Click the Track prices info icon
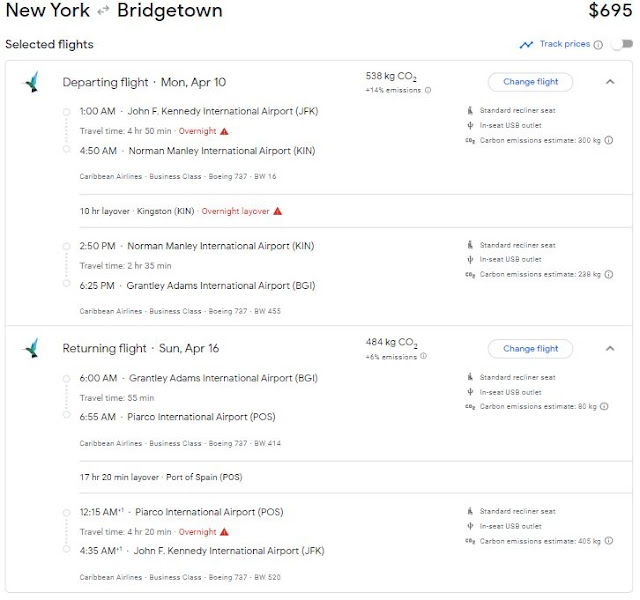Viewport: 640px width, 600px height. [x=599, y=45]
